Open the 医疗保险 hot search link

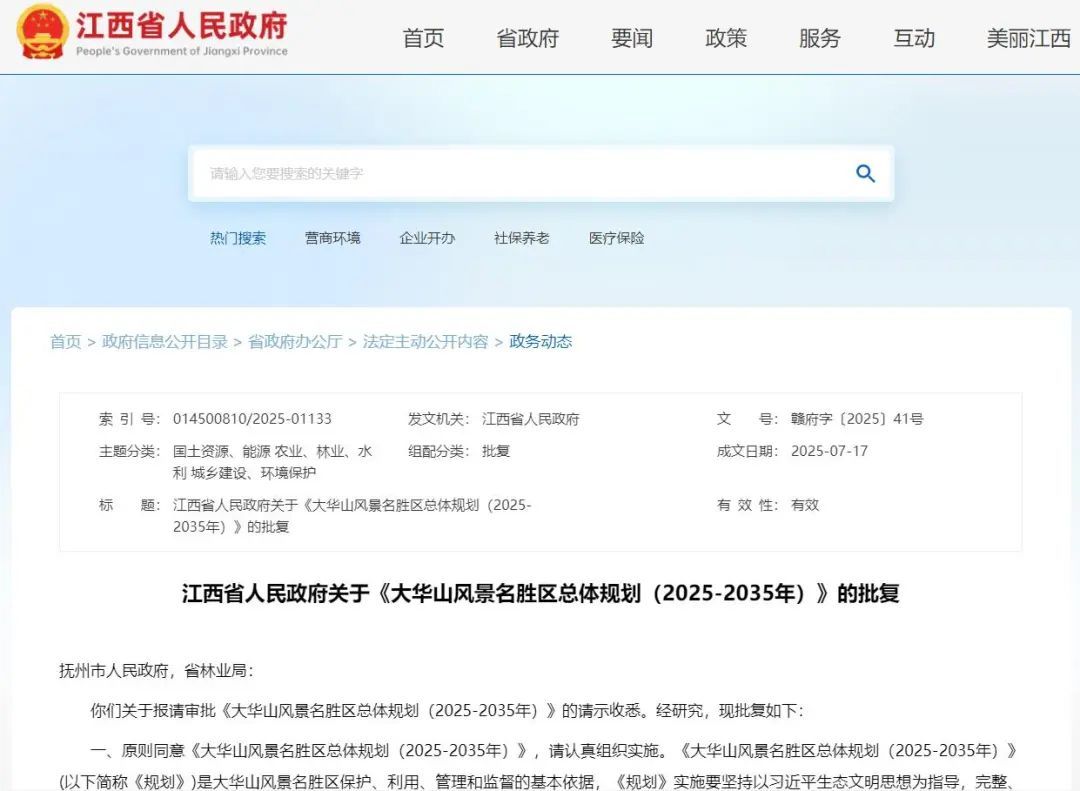click(x=616, y=238)
